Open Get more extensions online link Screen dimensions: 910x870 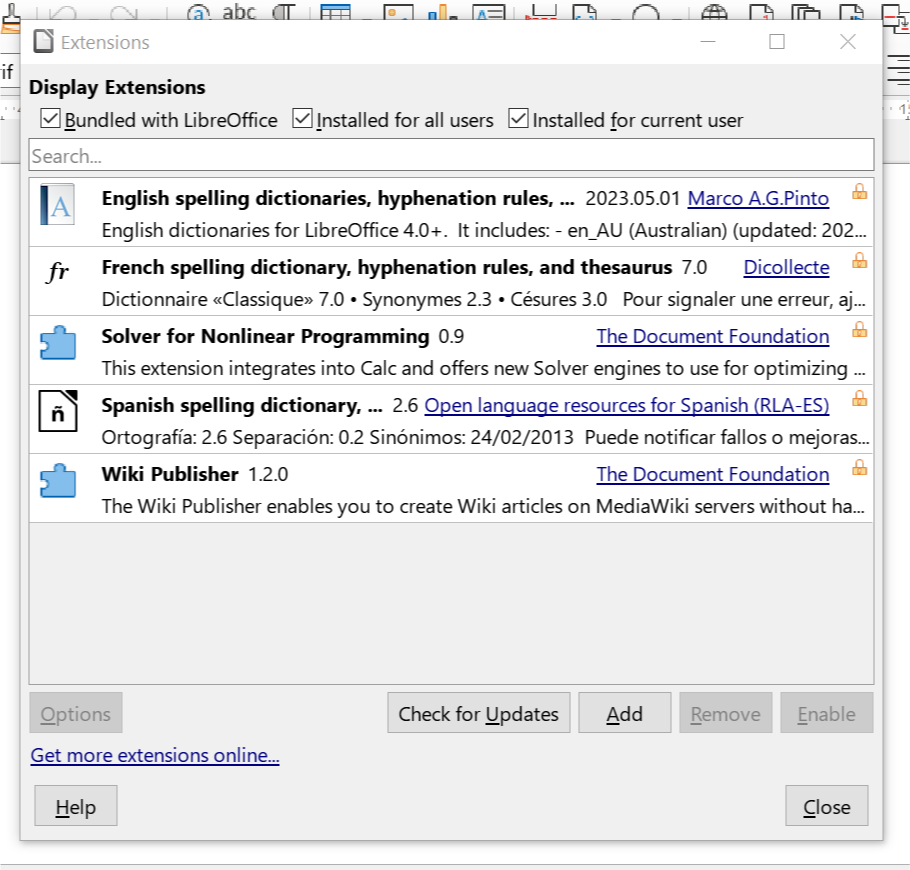point(155,755)
